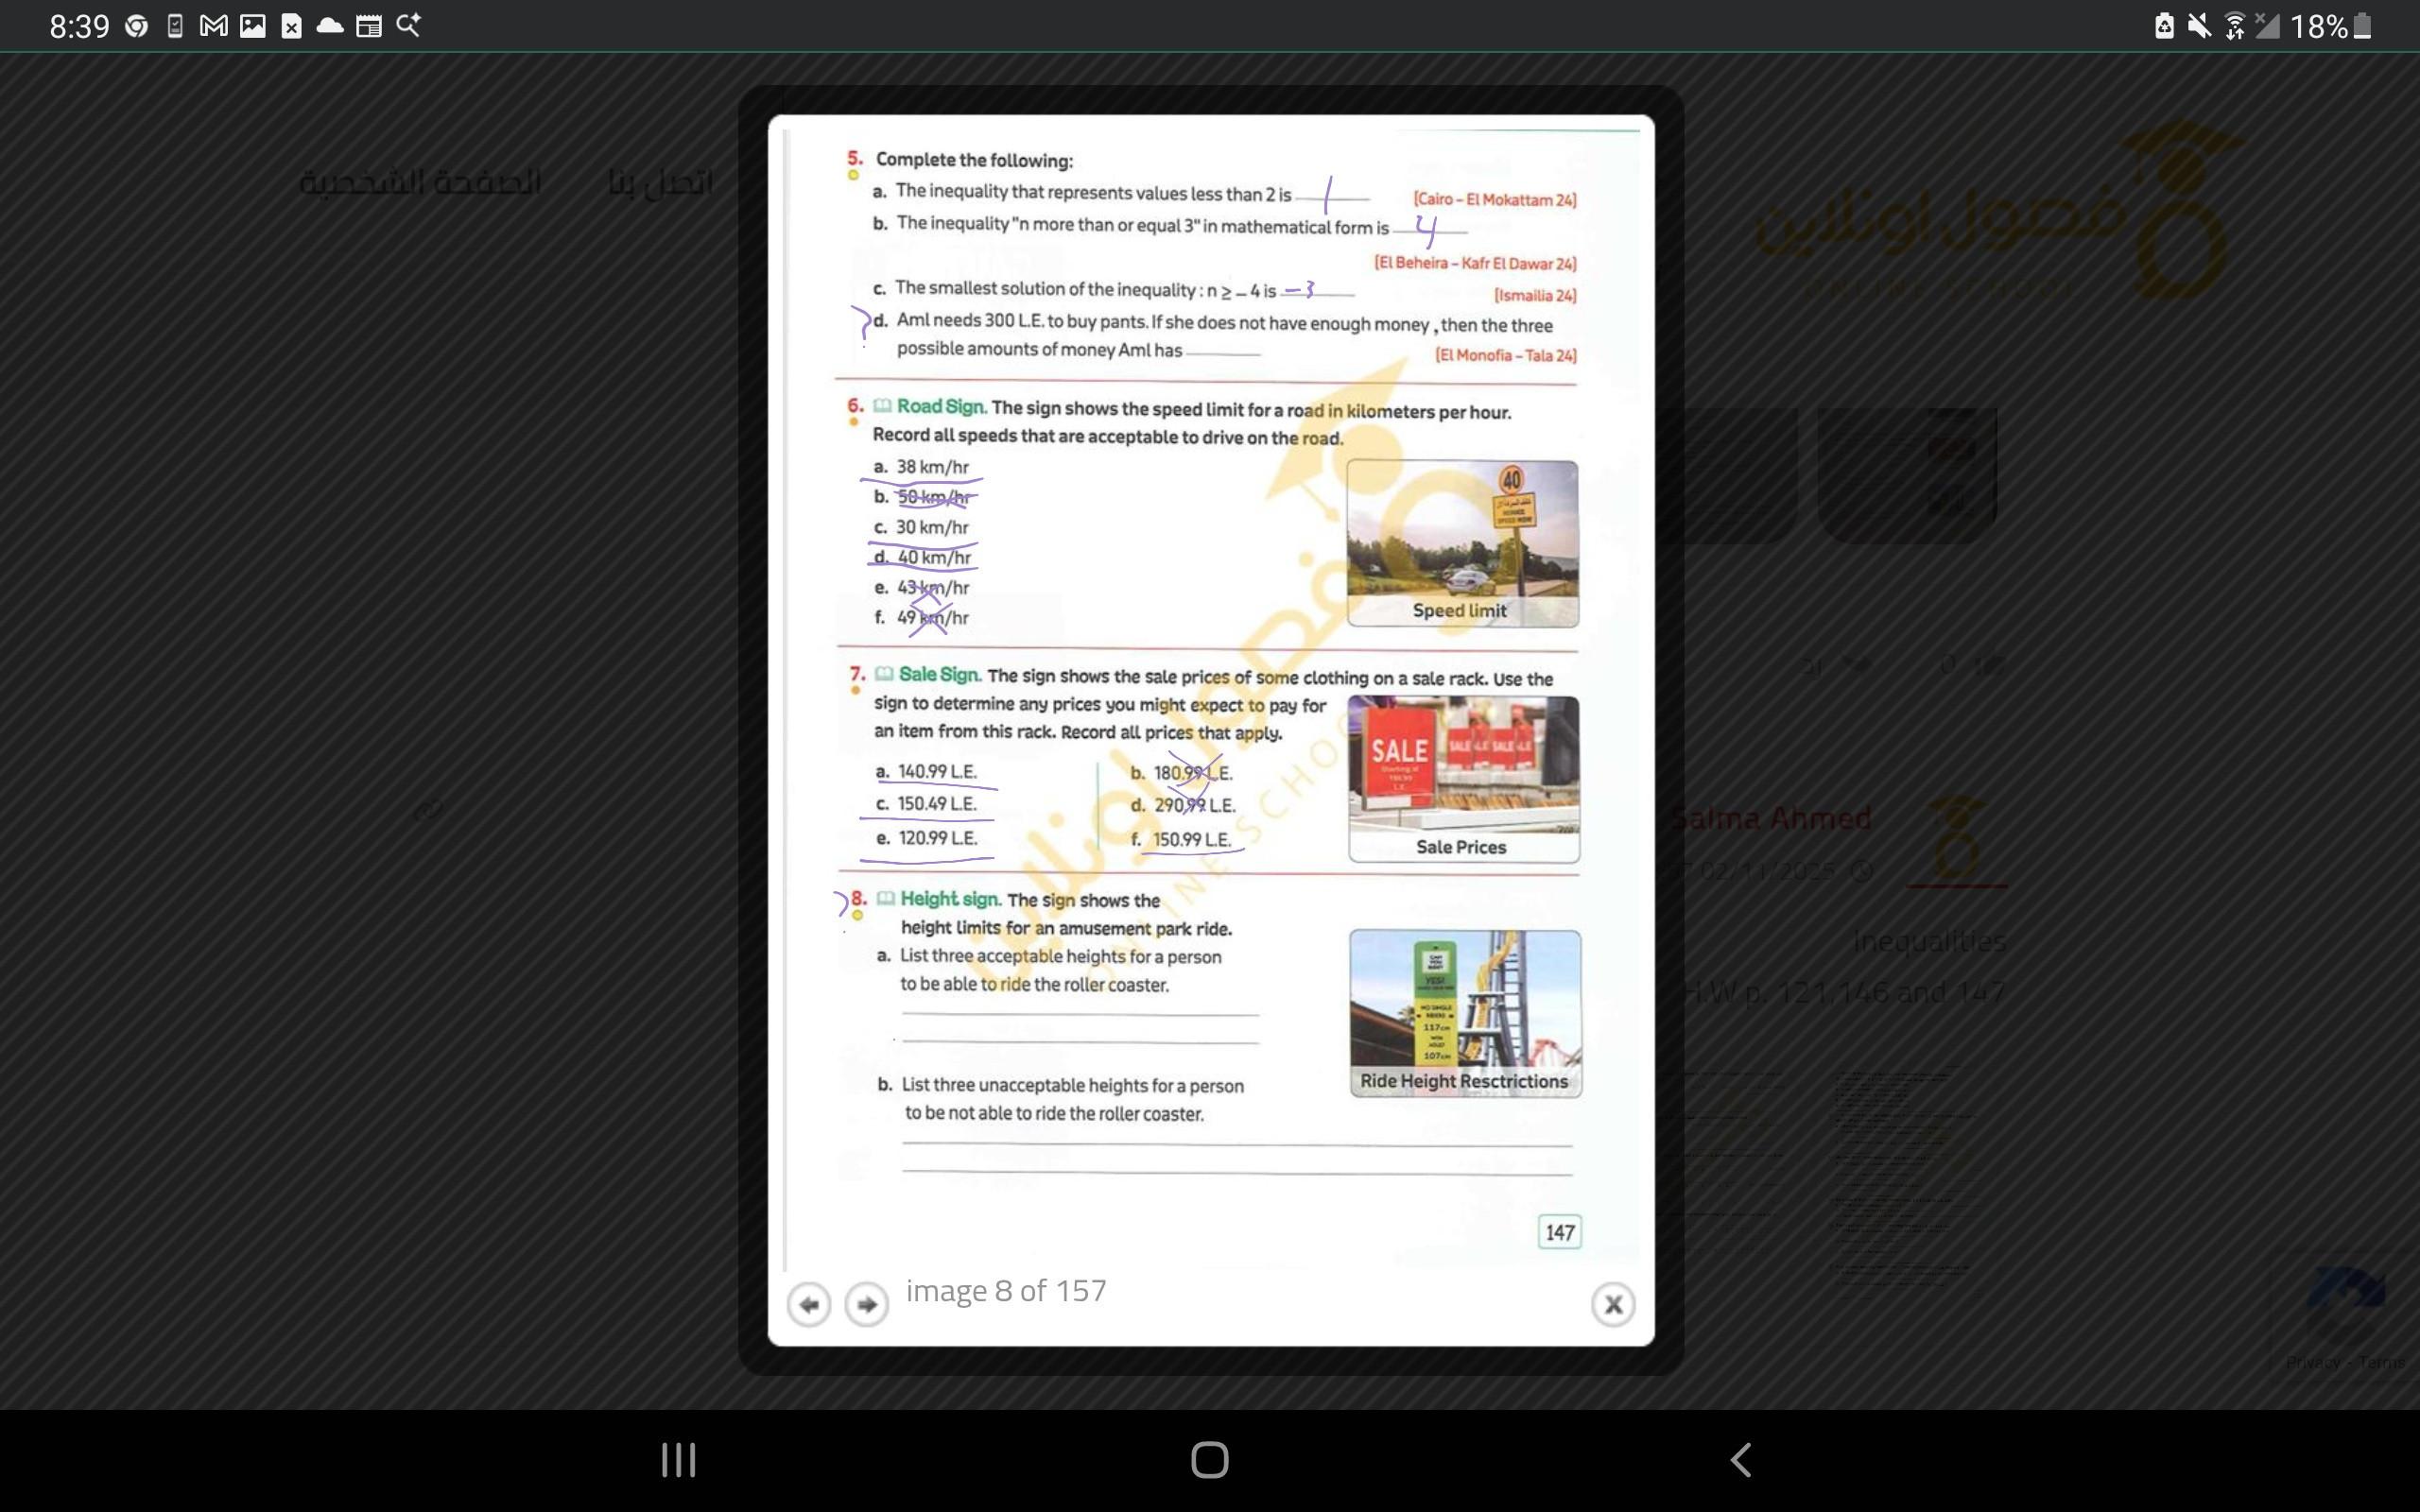Tap the calendar notification icon in status bar
The height and width of the screenshot is (1512, 2420).
[x=369, y=26]
